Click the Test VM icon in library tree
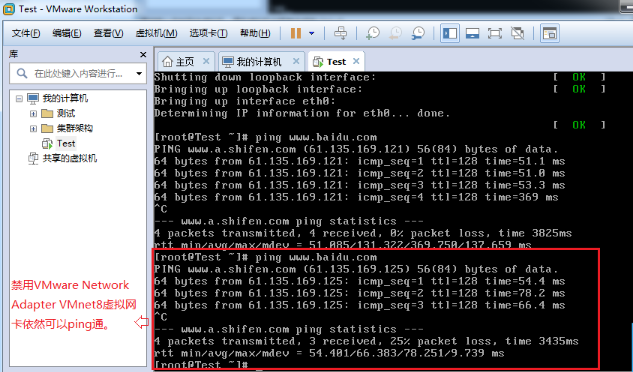 [47, 143]
